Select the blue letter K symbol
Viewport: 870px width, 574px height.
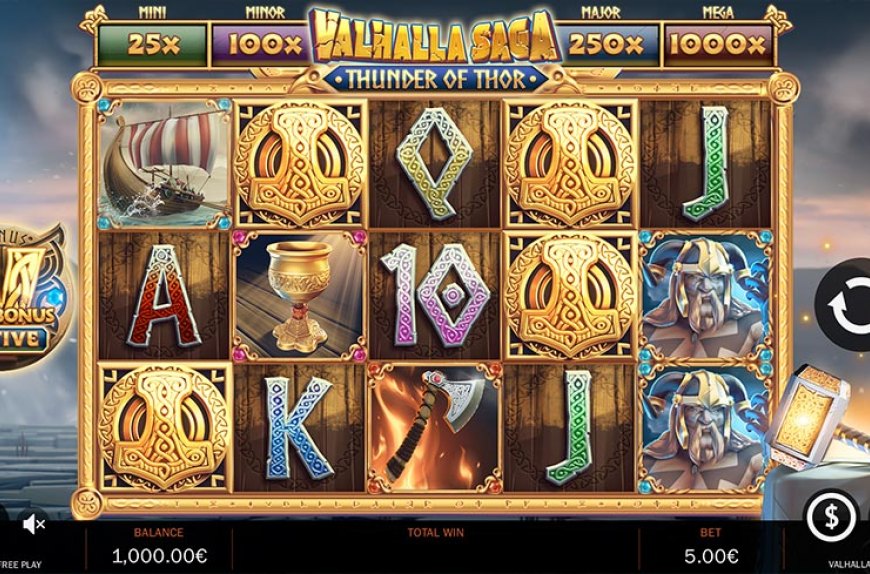298,428
